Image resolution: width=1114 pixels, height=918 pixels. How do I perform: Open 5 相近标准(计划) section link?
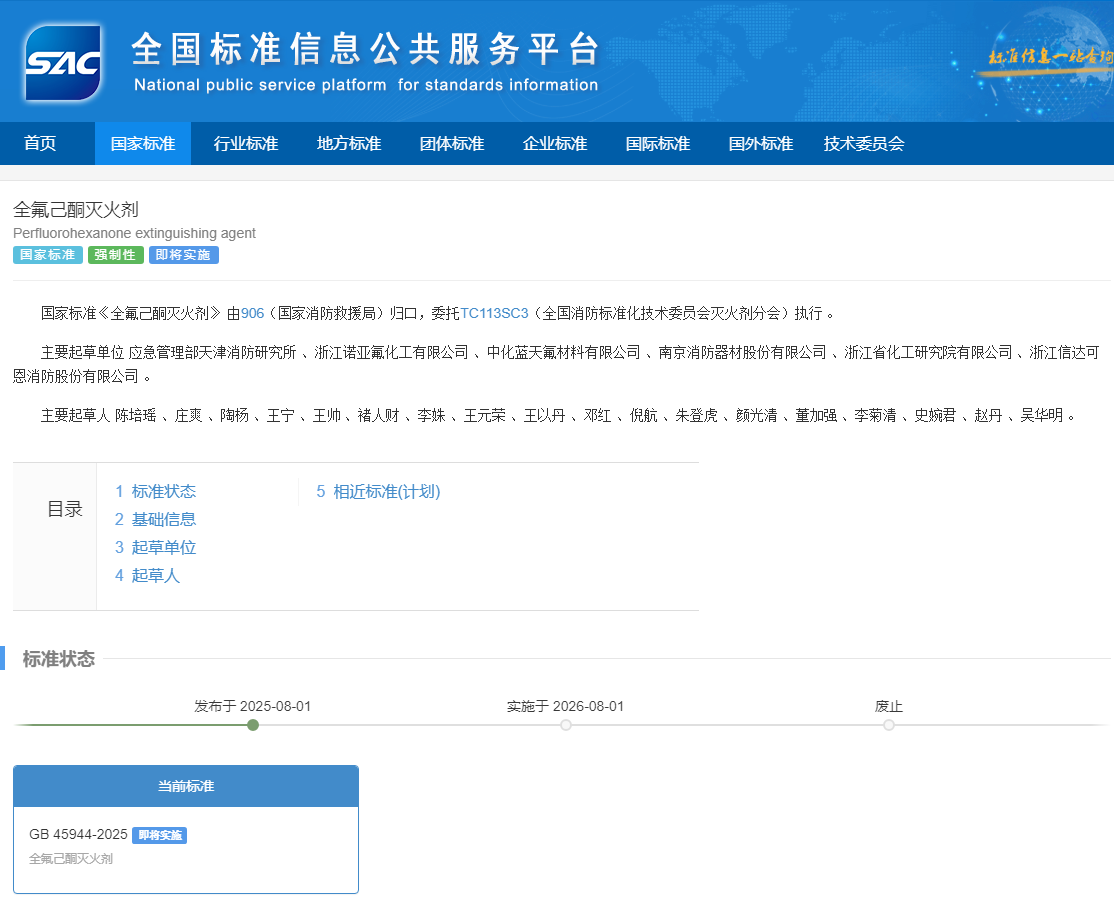378,492
